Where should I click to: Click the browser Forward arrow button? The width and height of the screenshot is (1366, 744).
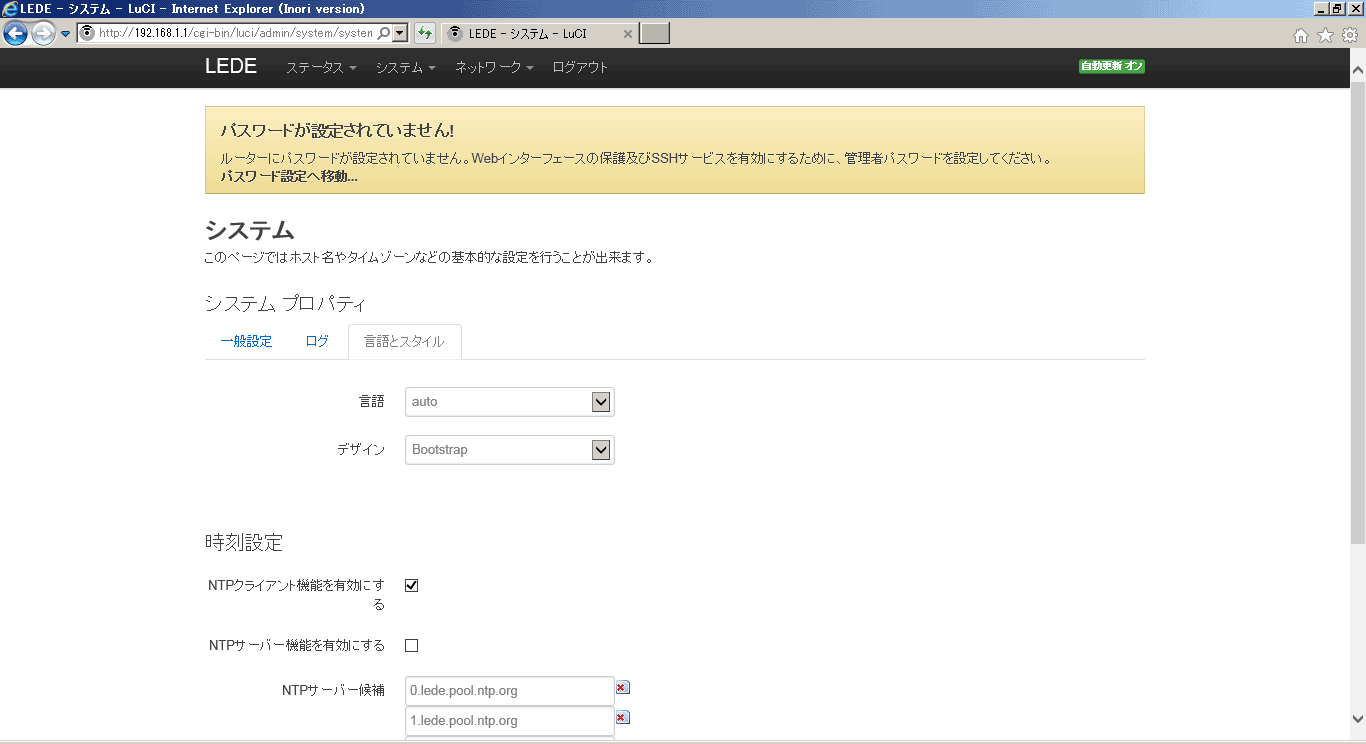point(42,33)
